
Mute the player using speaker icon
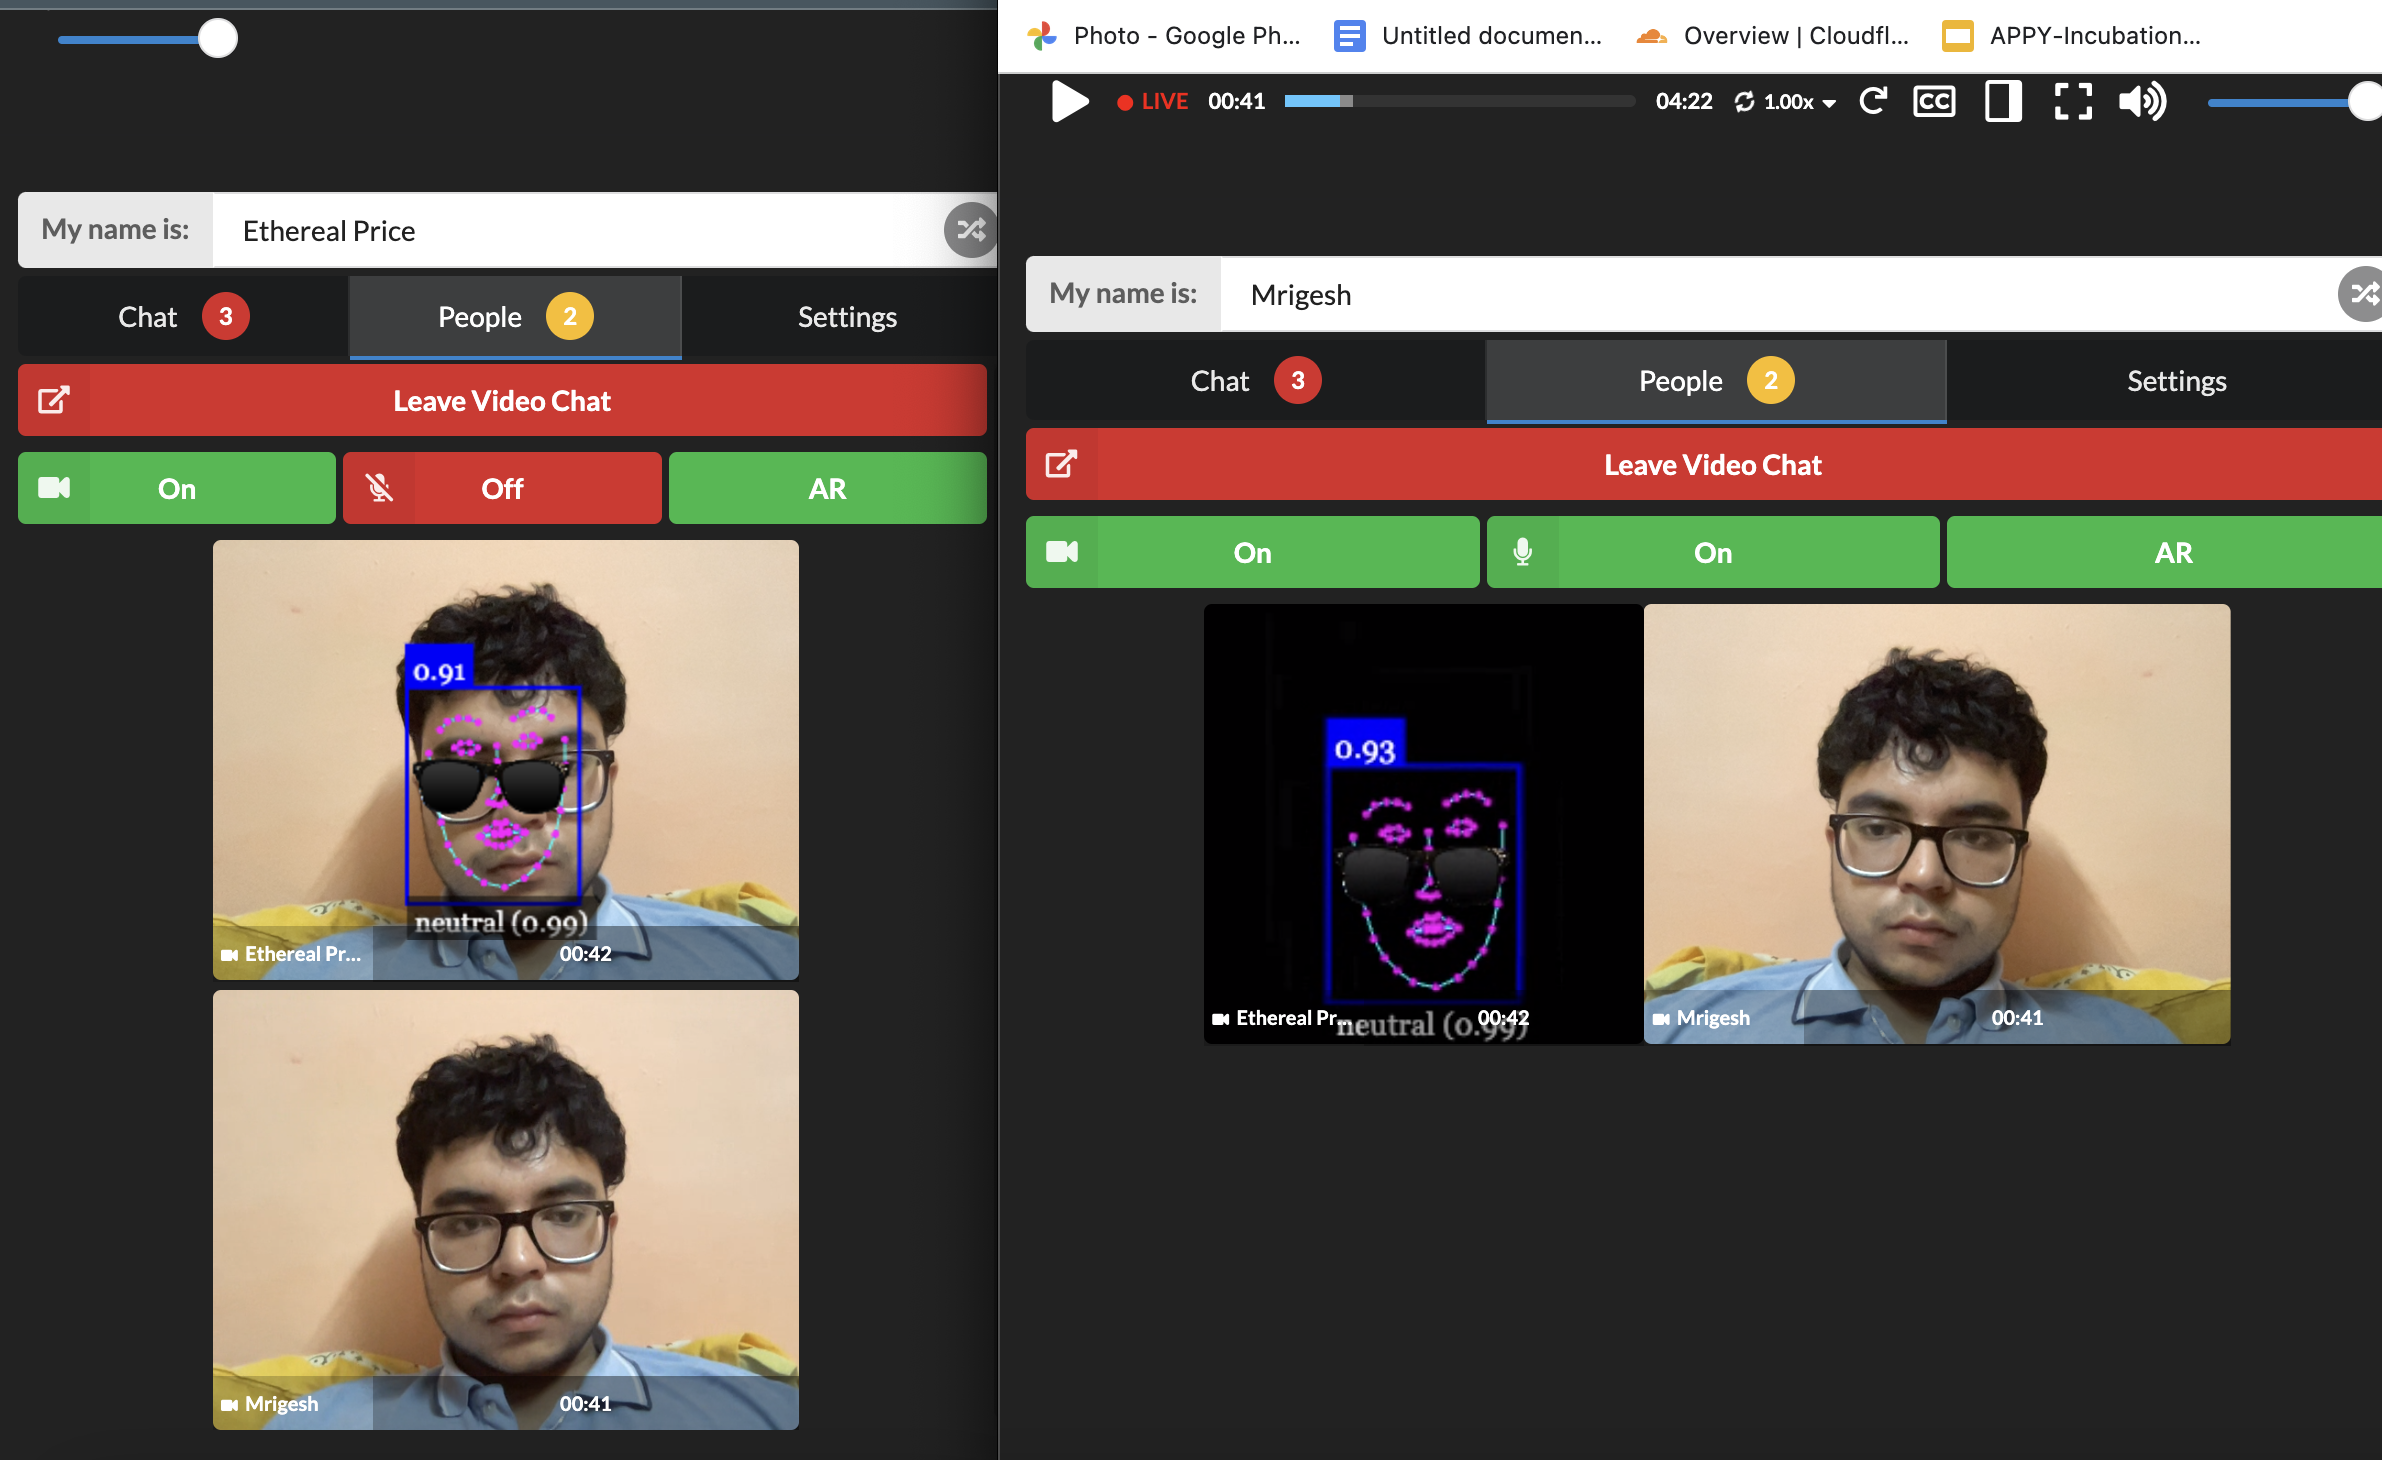(2142, 101)
